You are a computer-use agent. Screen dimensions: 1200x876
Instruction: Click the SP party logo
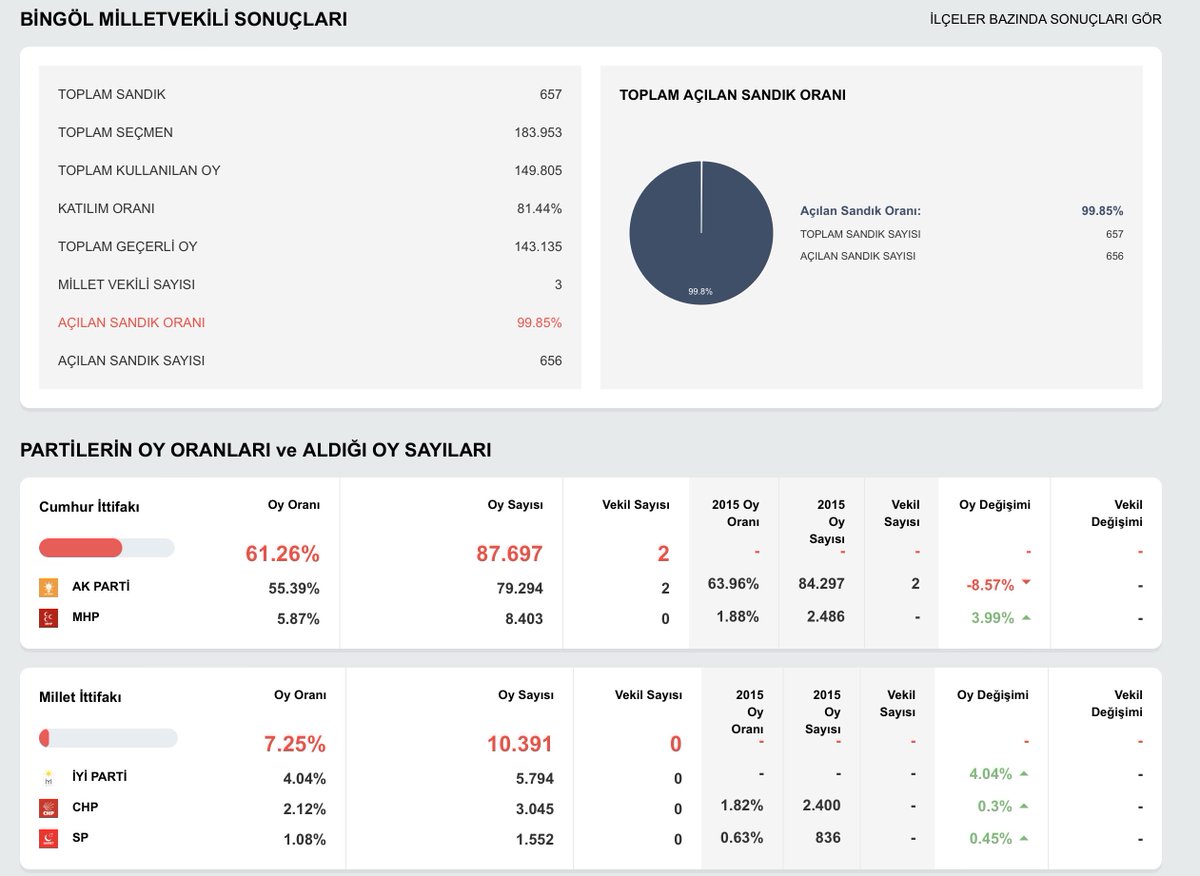coord(48,839)
